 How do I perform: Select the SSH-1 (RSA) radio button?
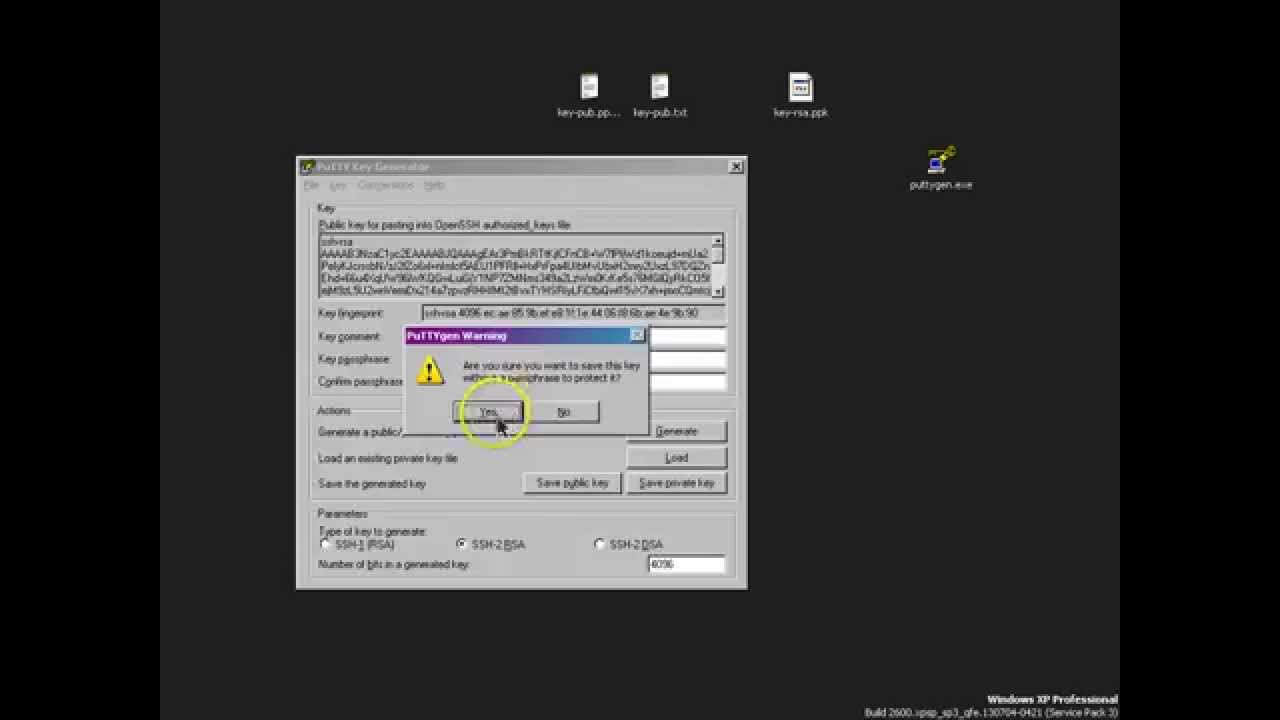coord(325,544)
